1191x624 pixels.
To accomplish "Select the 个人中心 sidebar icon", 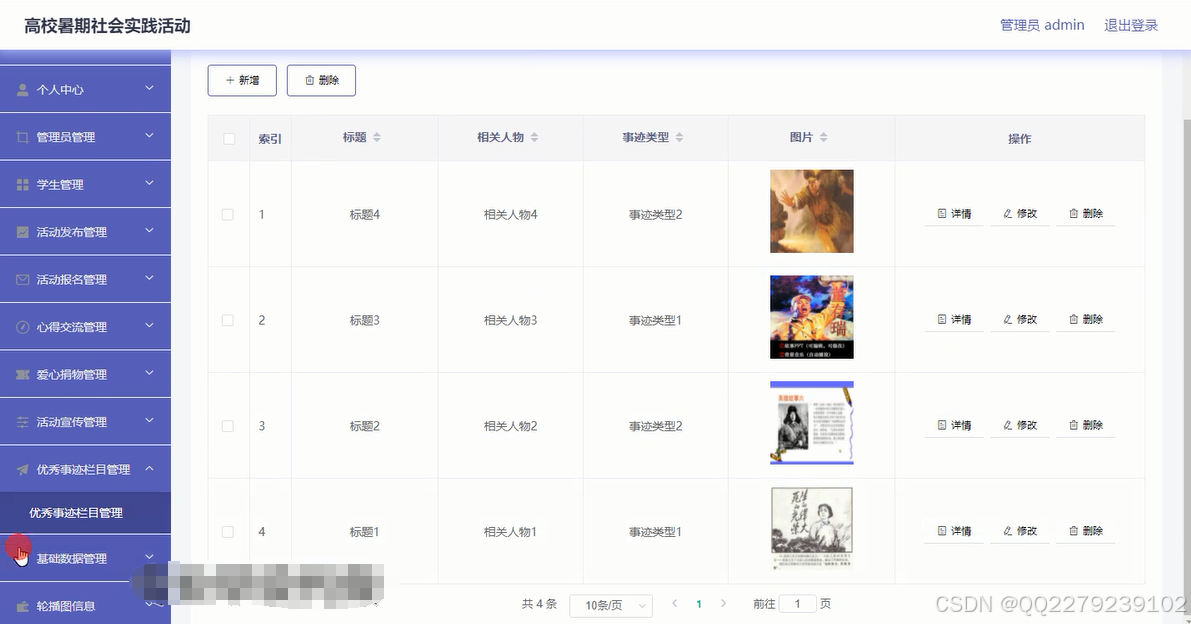I will click(22, 89).
